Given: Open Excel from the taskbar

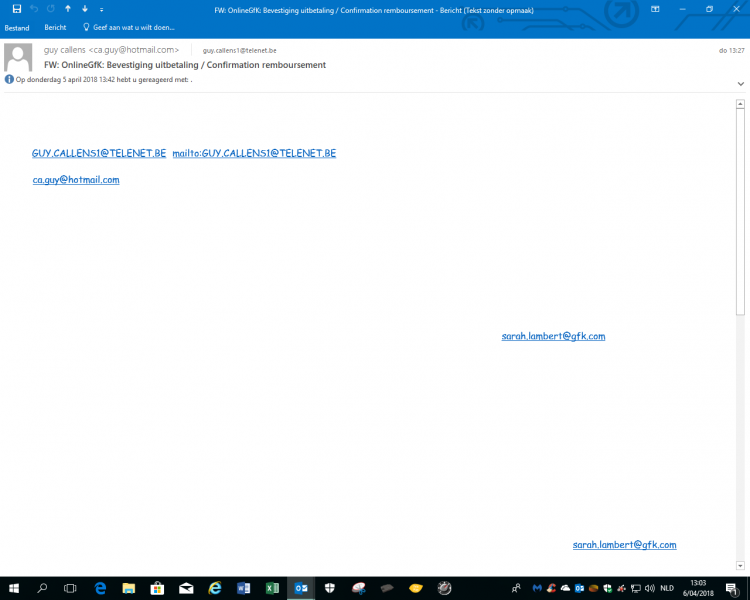Looking at the screenshot, I should point(272,588).
